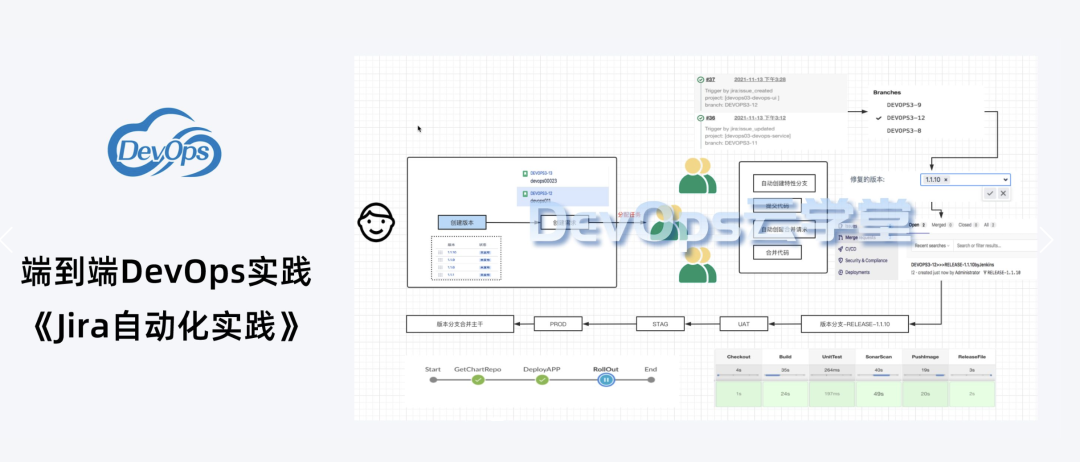
Task: Click the version list table thumbnail
Action: click(x=466, y=258)
